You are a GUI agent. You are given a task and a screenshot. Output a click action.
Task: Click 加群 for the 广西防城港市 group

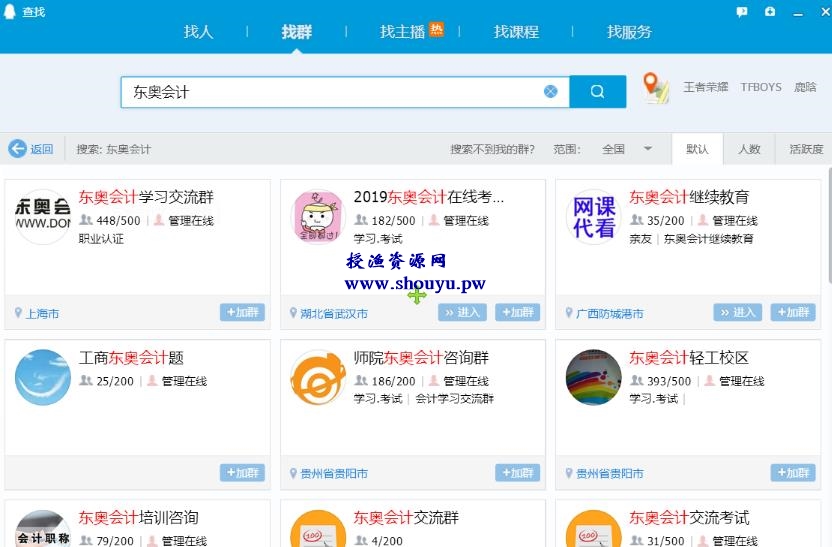point(793,312)
